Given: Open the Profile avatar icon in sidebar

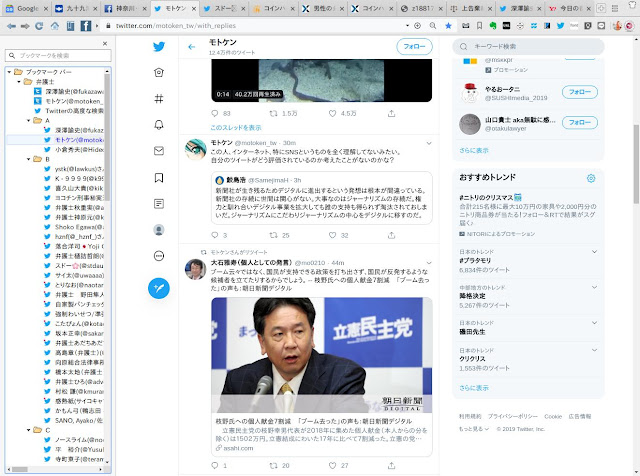Looking at the screenshot, I should pos(159,230).
